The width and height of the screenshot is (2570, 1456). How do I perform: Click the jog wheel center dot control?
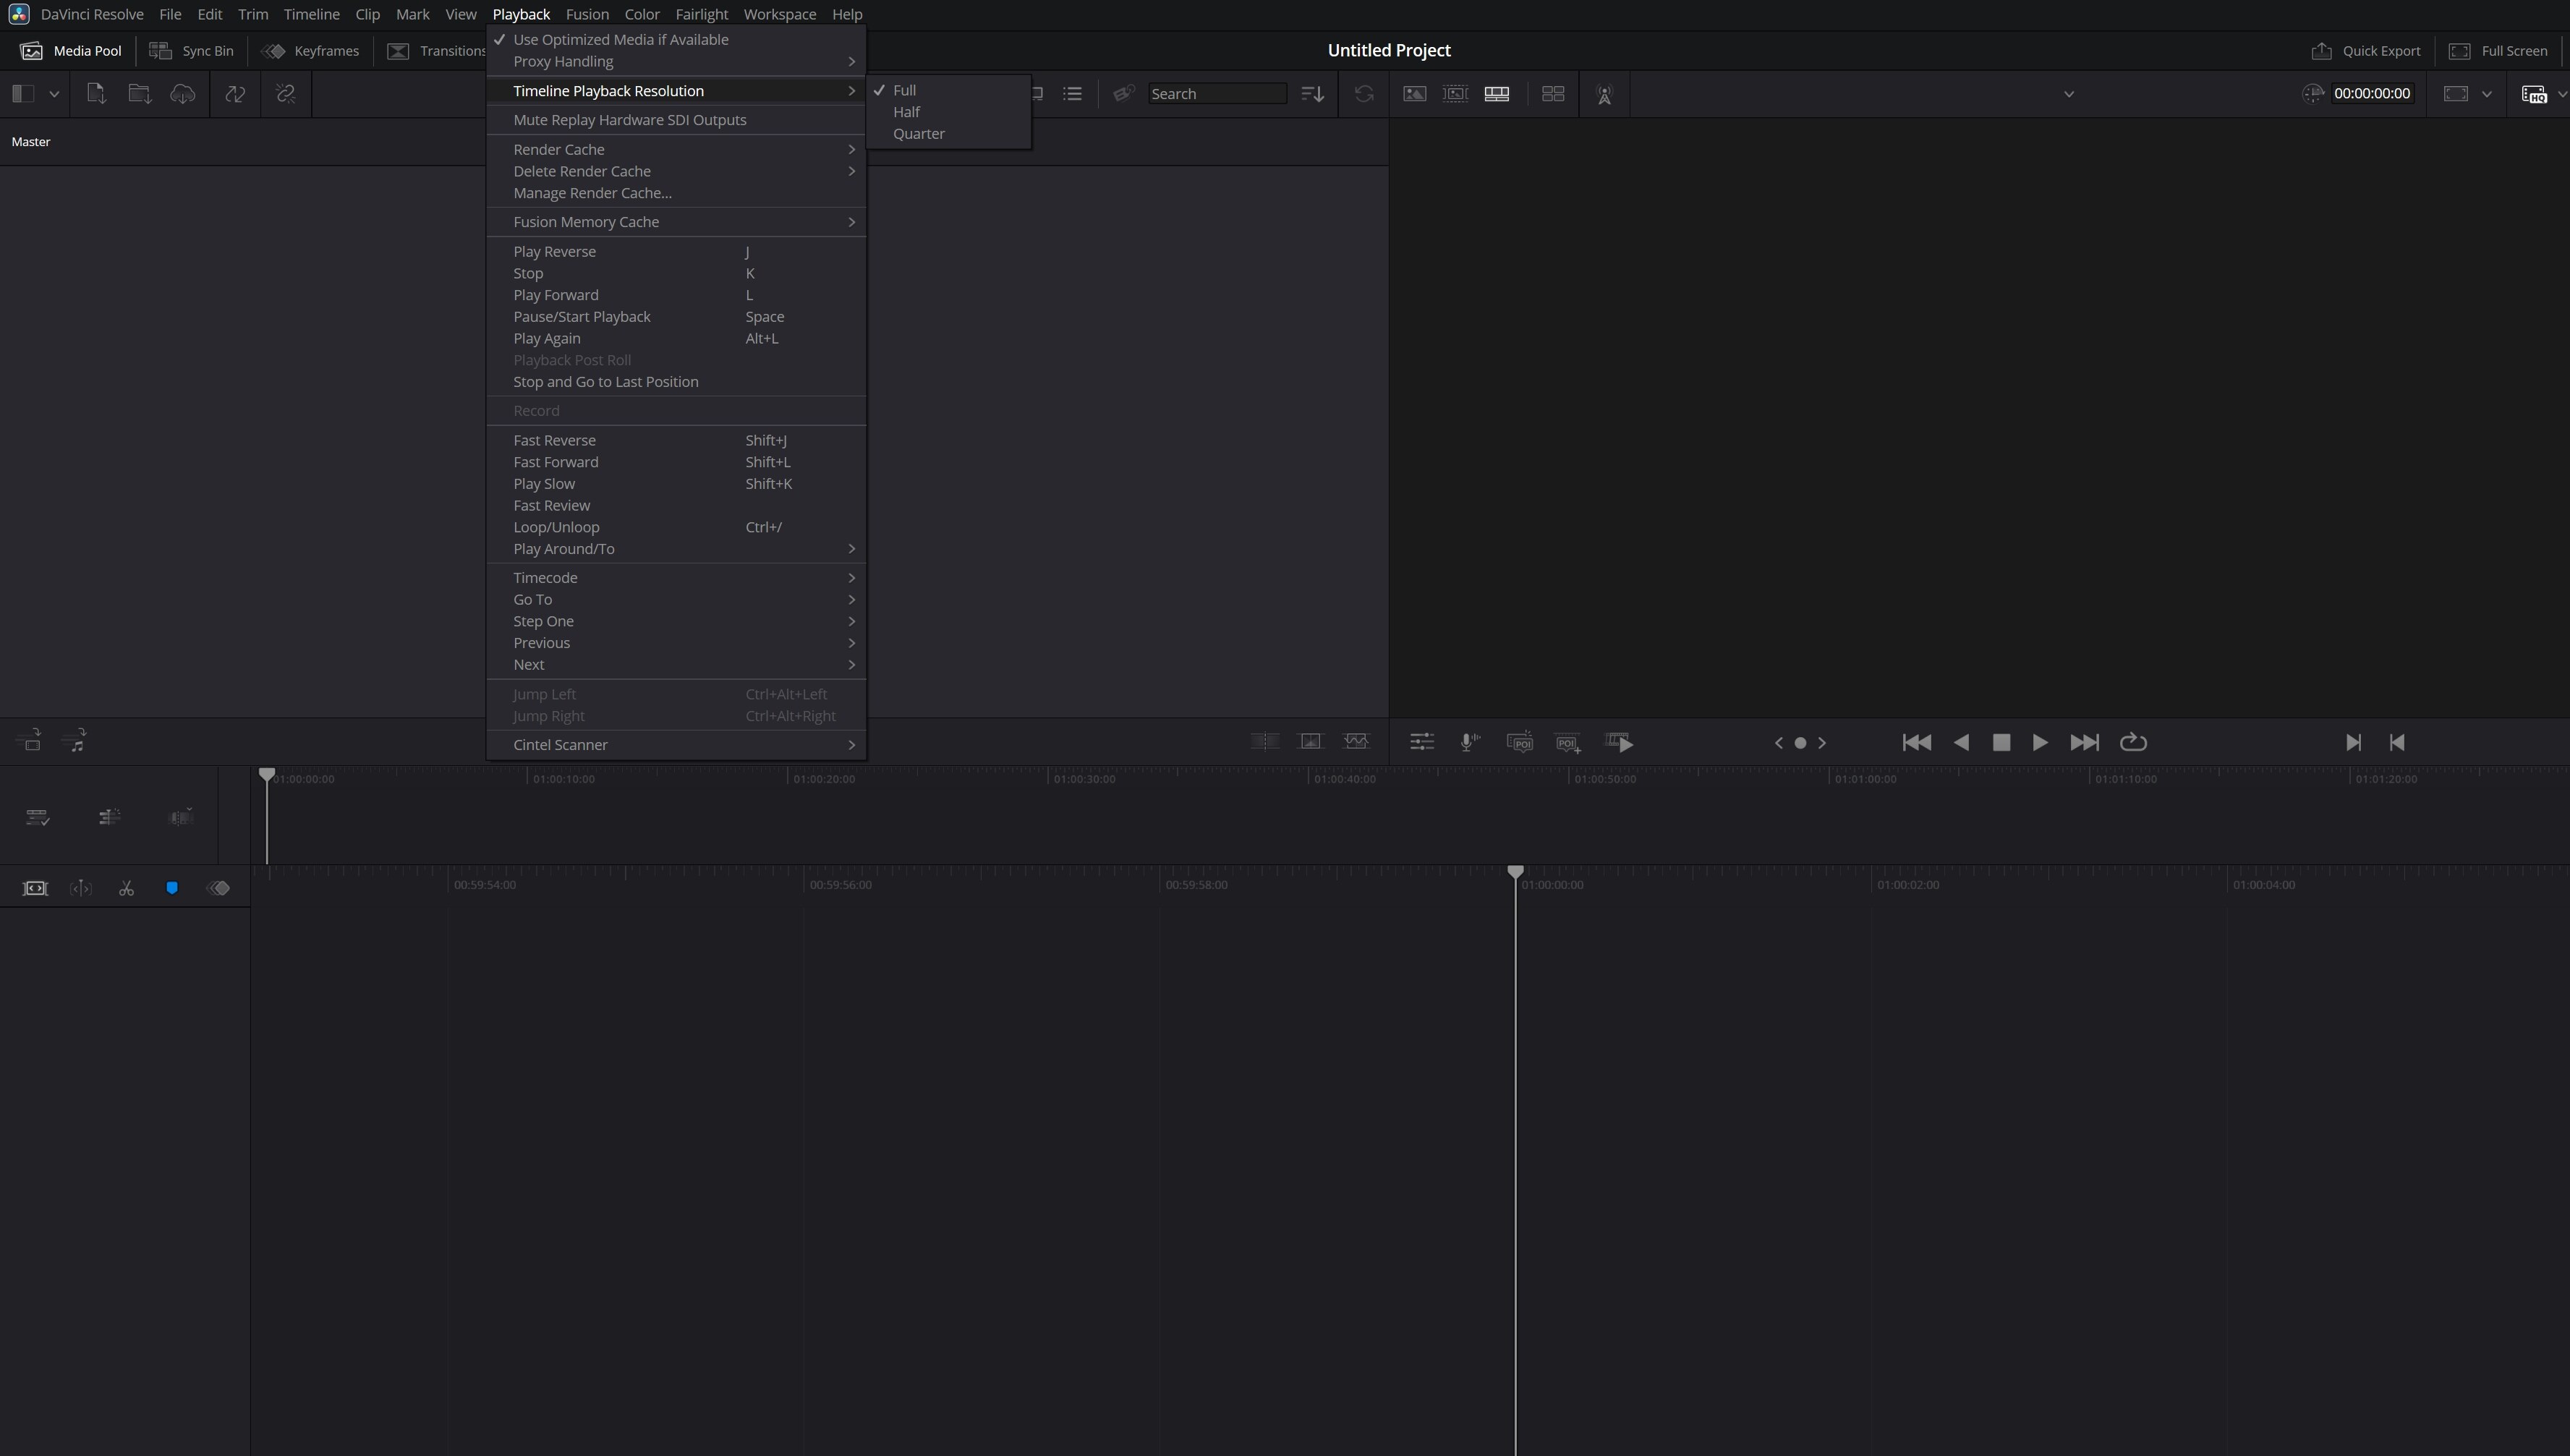pos(1800,743)
